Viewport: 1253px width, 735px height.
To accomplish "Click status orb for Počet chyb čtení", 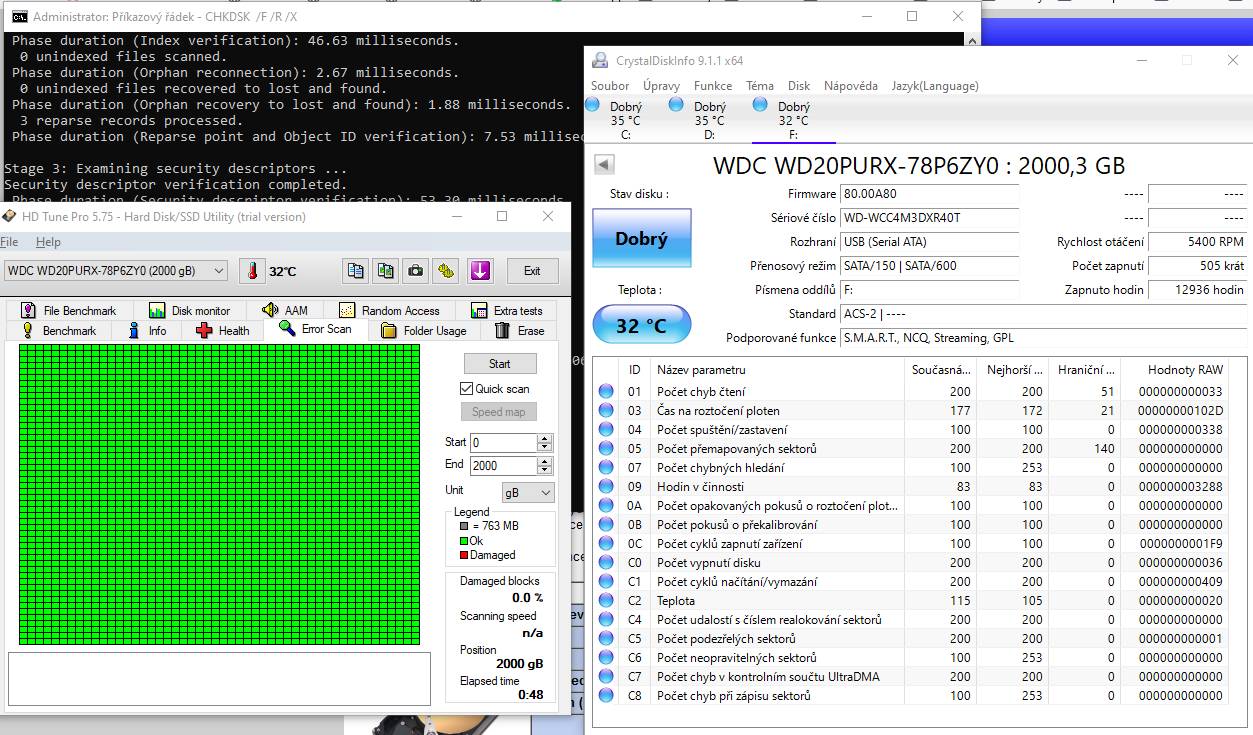I will [x=606, y=392].
